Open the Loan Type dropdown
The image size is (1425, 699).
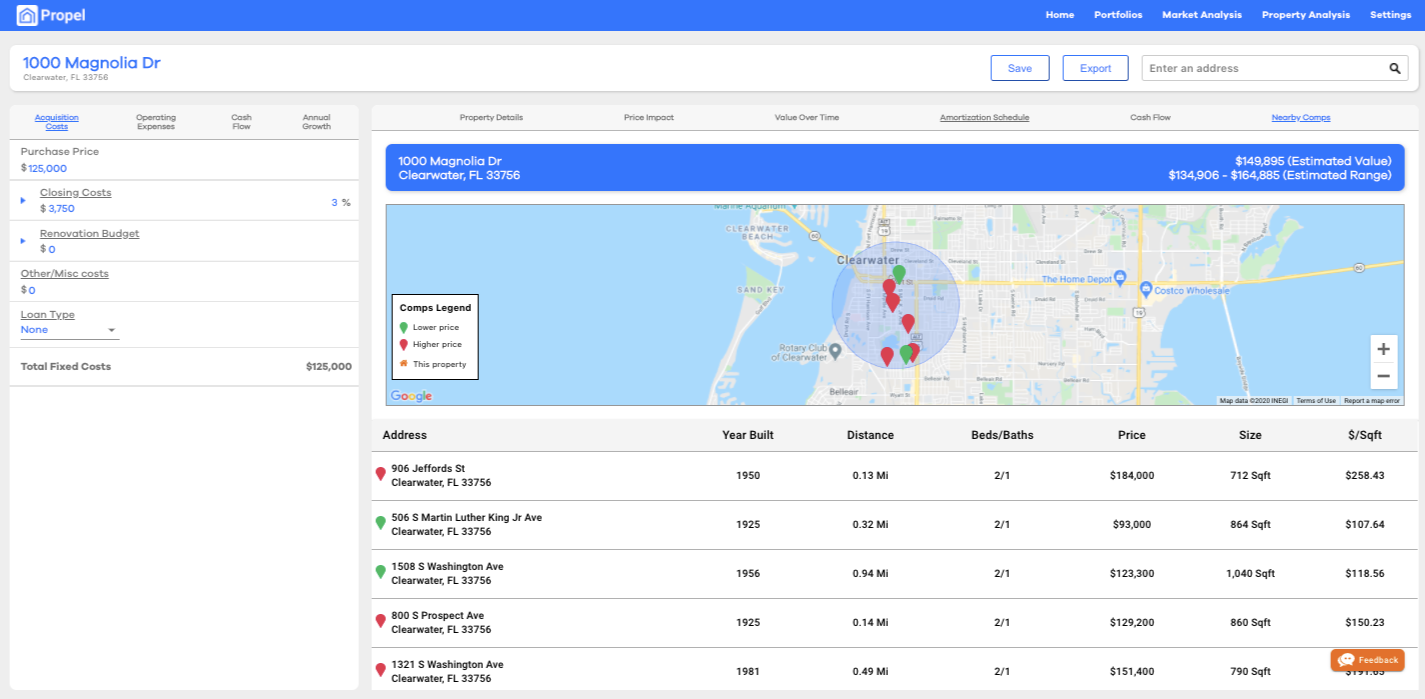click(x=70, y=330)
